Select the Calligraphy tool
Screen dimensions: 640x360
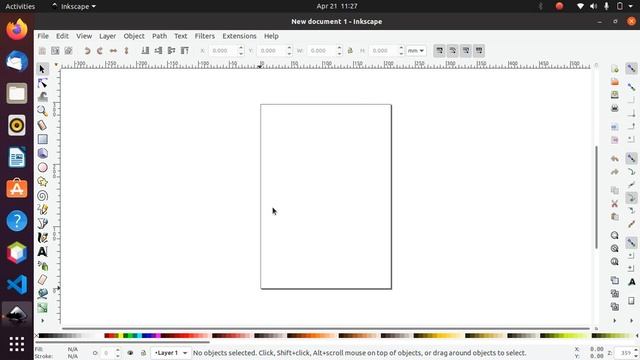click(42, 238)
